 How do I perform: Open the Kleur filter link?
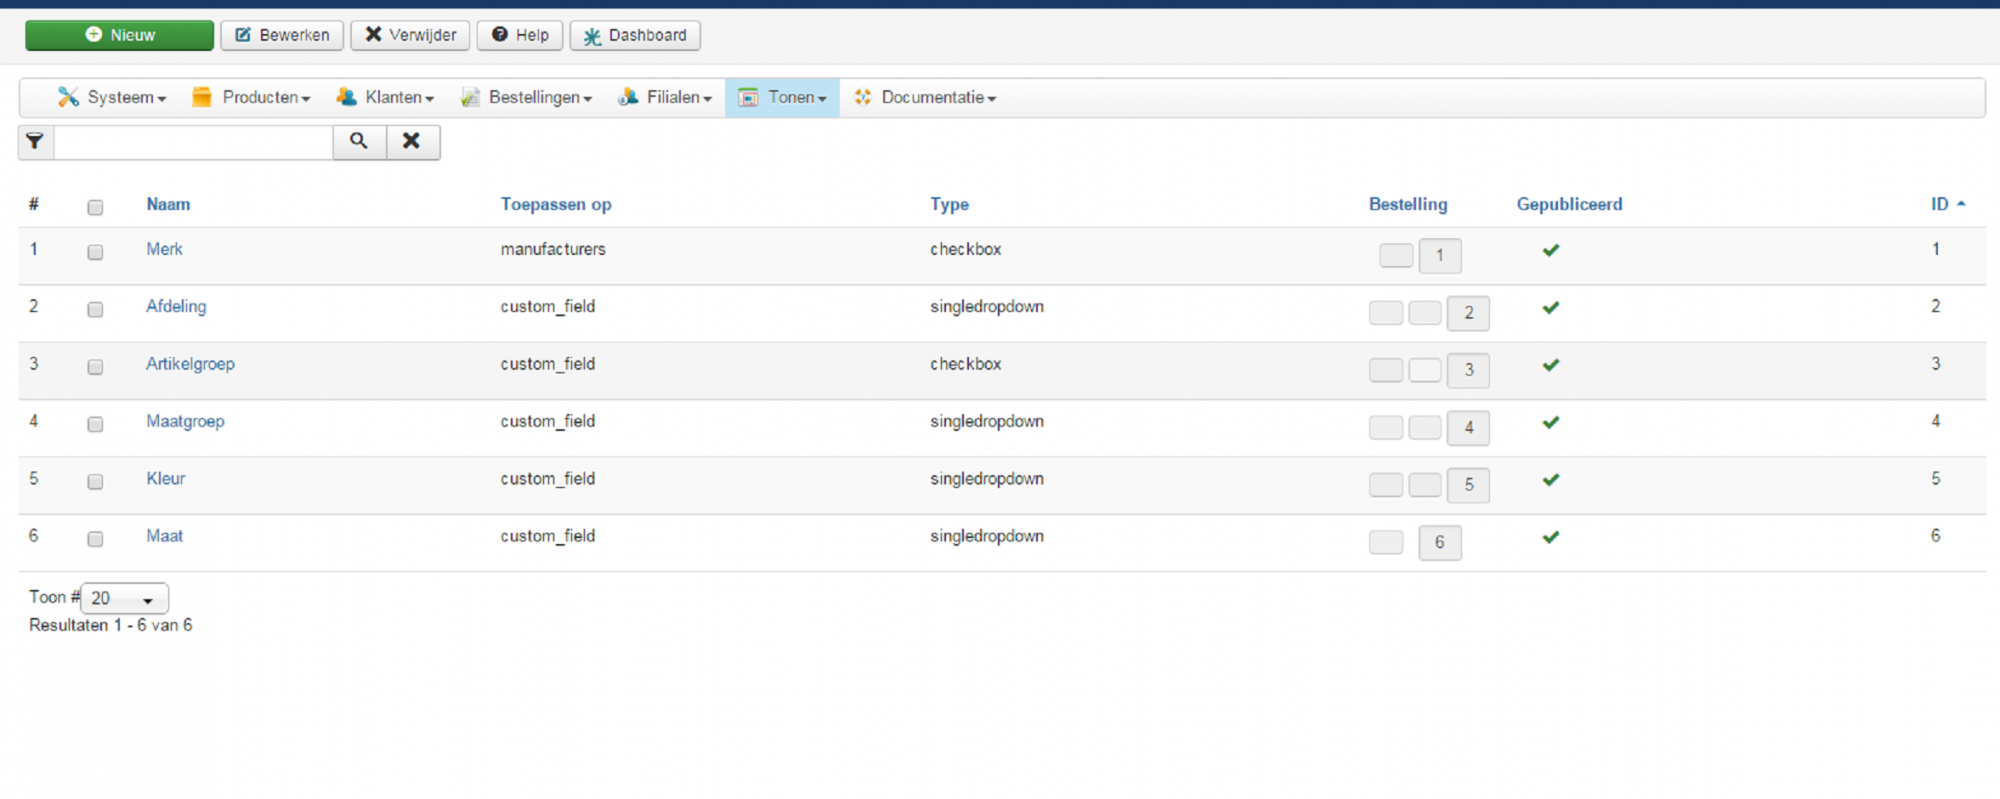click(x=165, y=478)
